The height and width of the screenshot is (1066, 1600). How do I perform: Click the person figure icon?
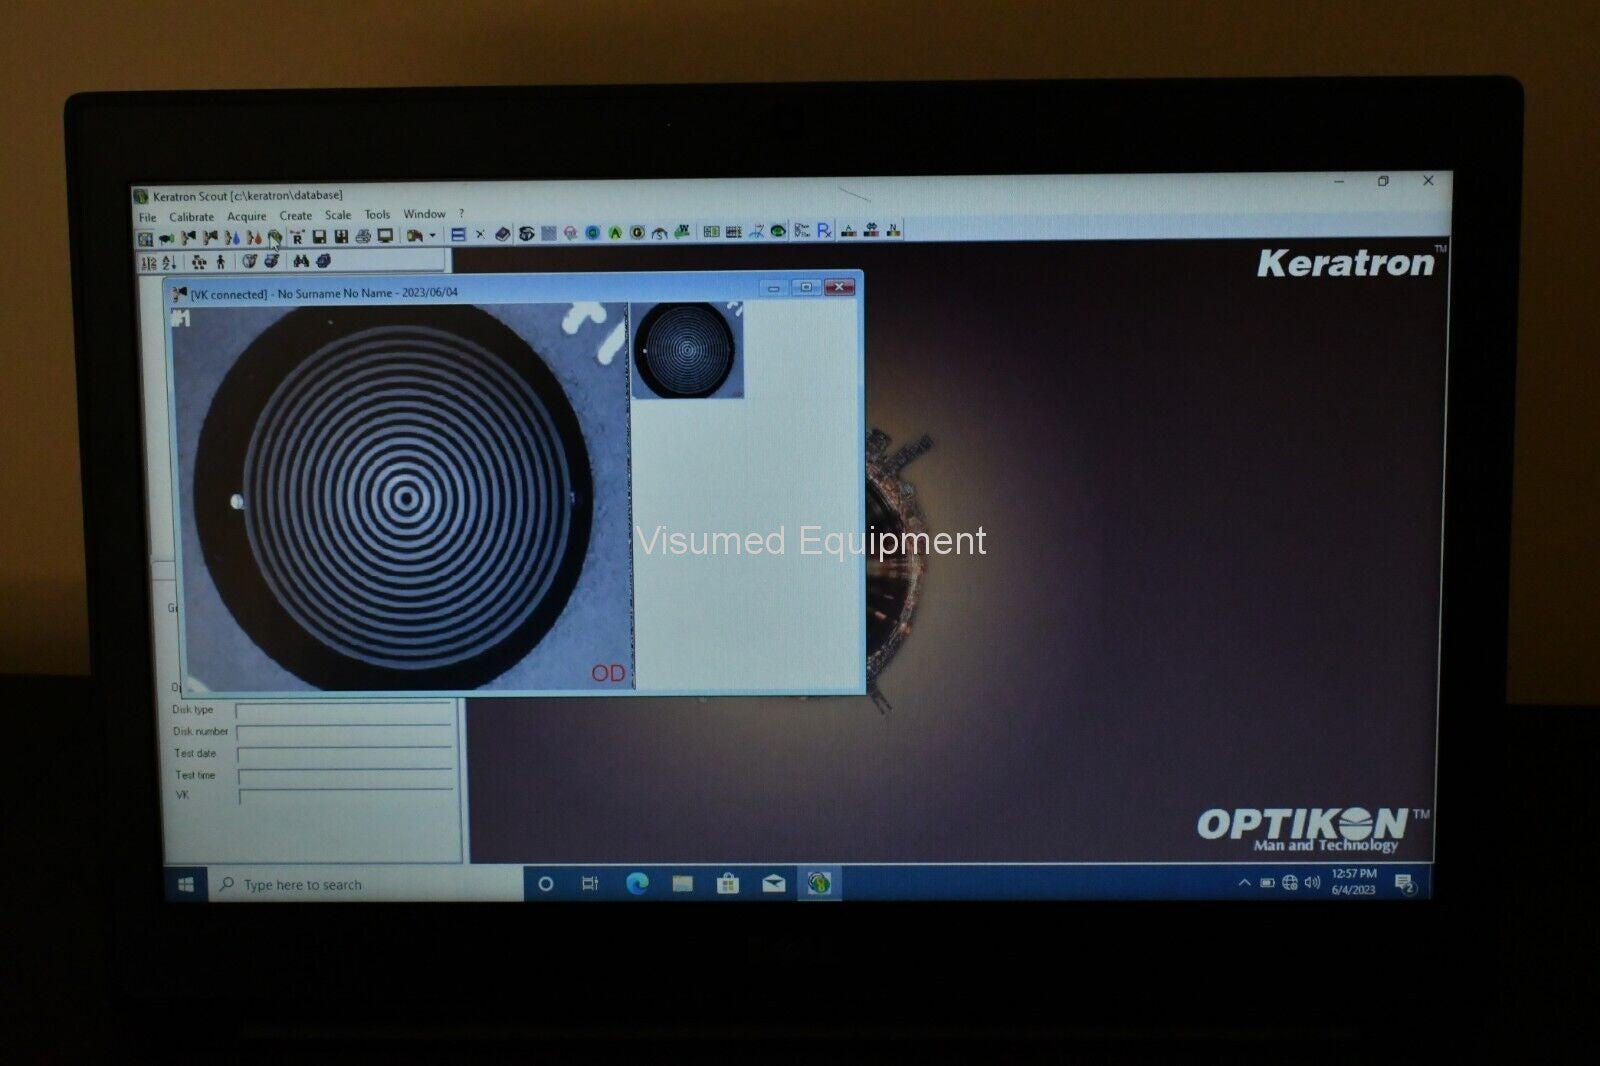220,262
